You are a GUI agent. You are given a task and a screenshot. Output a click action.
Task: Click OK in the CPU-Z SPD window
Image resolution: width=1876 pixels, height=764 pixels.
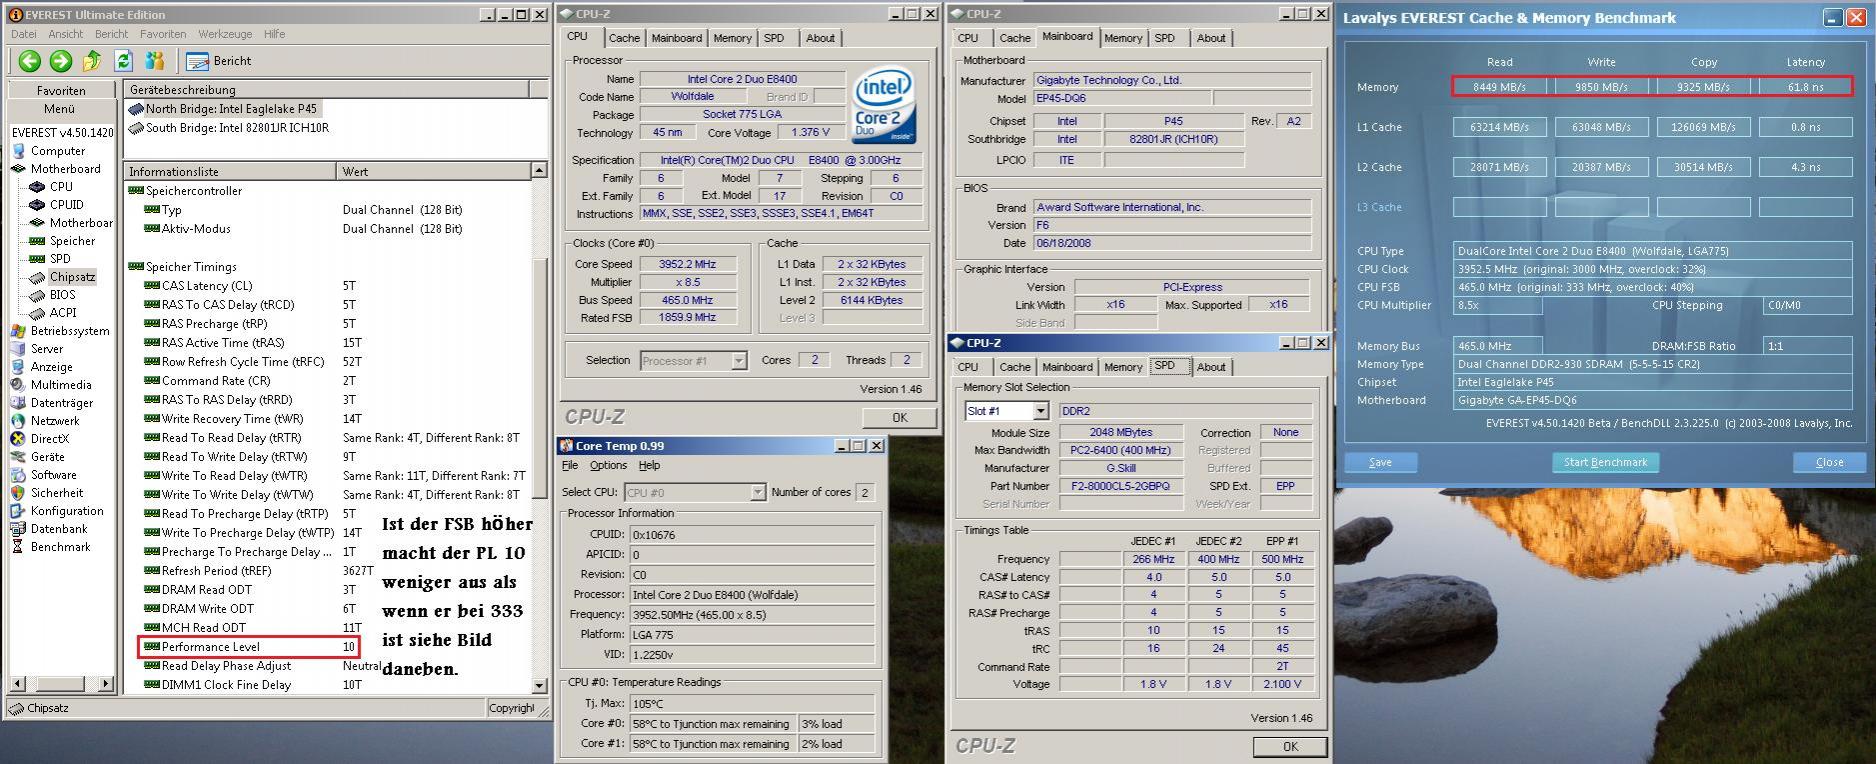pyautogui.click(x=1290, y=746)
